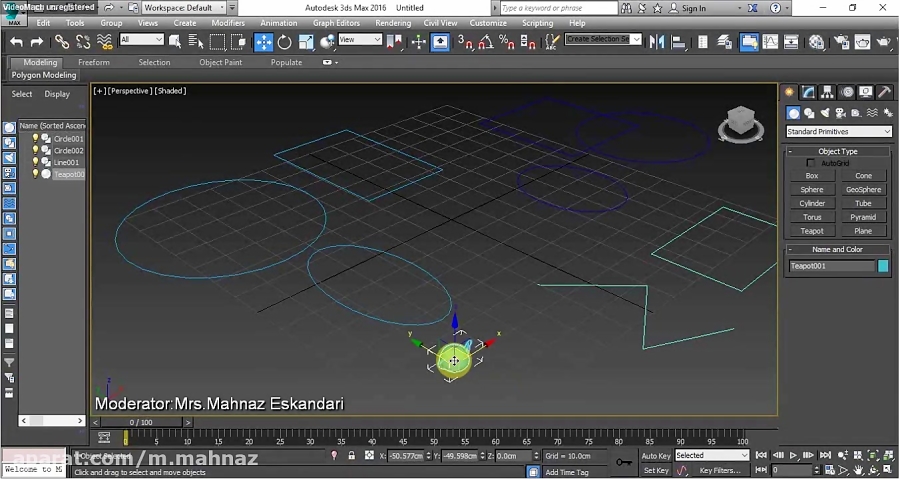Open the Rendering menu

pyautogui.click(x=393, y=23)
